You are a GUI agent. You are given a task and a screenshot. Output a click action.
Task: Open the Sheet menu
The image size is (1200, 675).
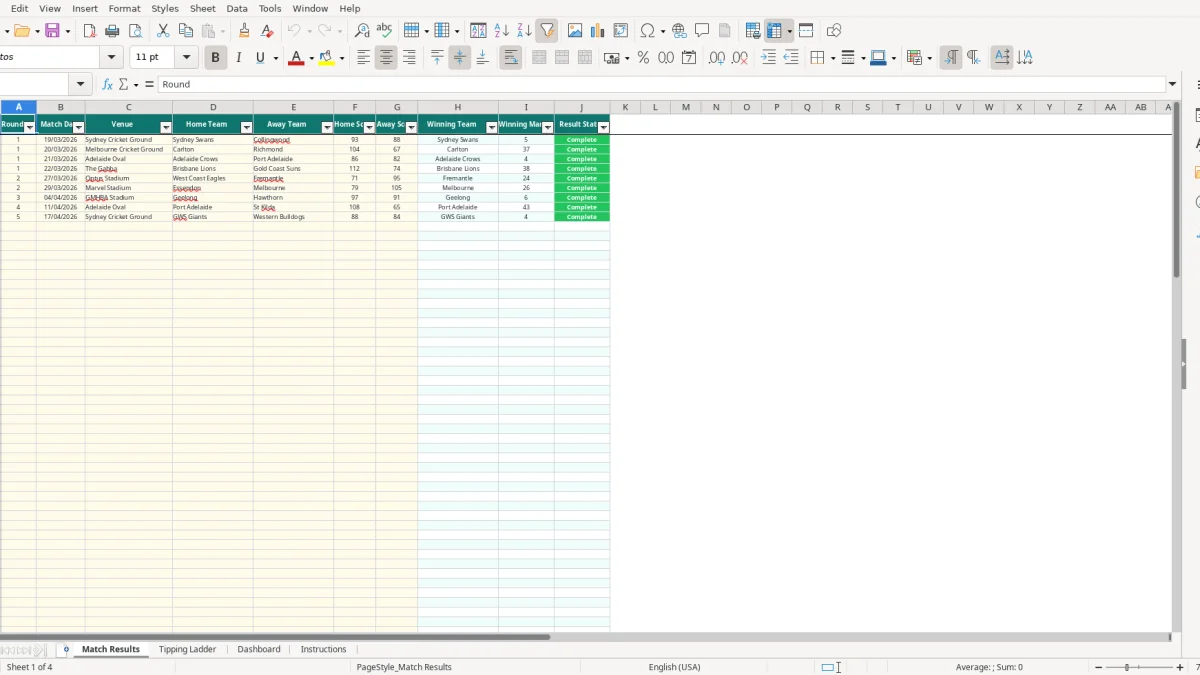click(x=202, y=8)
